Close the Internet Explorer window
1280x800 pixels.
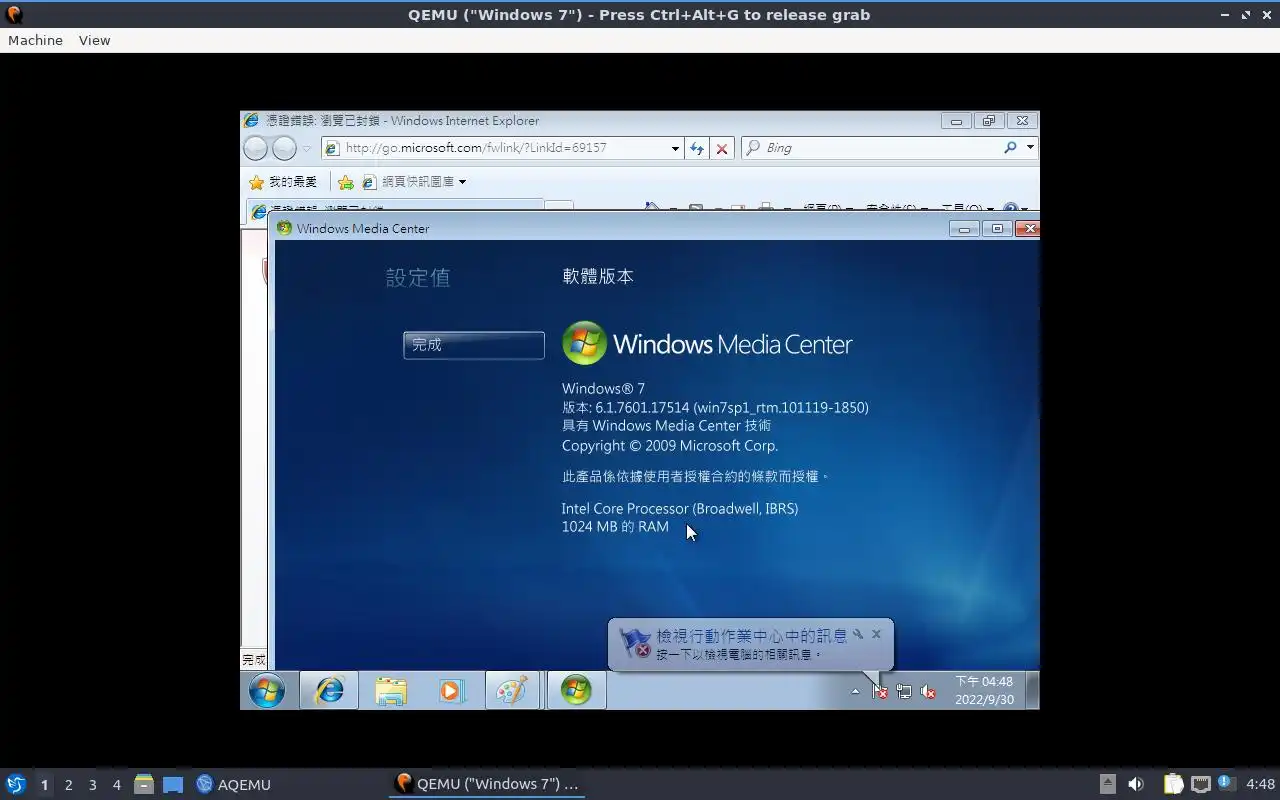1021,121
